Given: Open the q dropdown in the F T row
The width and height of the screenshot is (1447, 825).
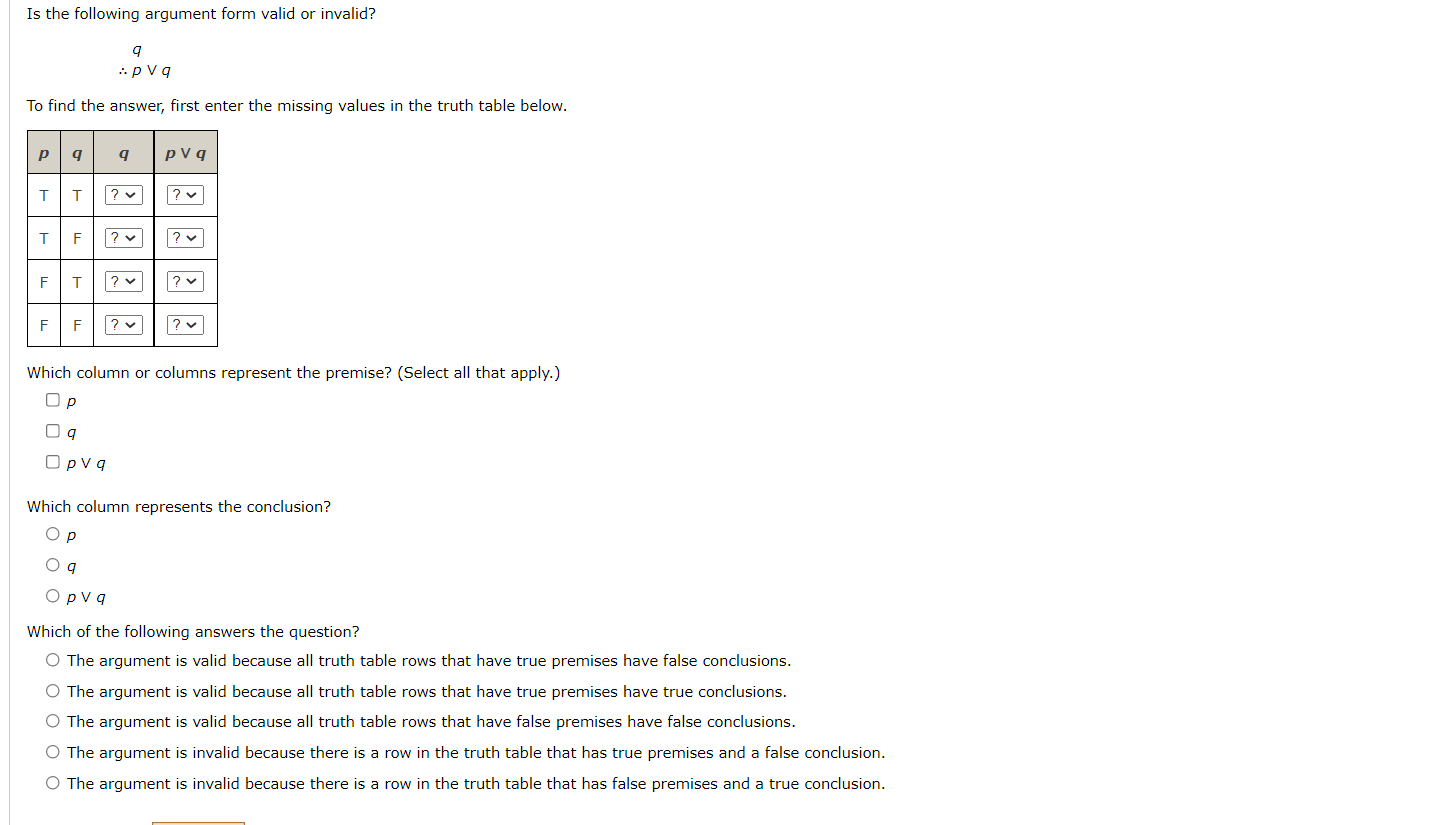Looking at the screenshot, I should [123, 281].
